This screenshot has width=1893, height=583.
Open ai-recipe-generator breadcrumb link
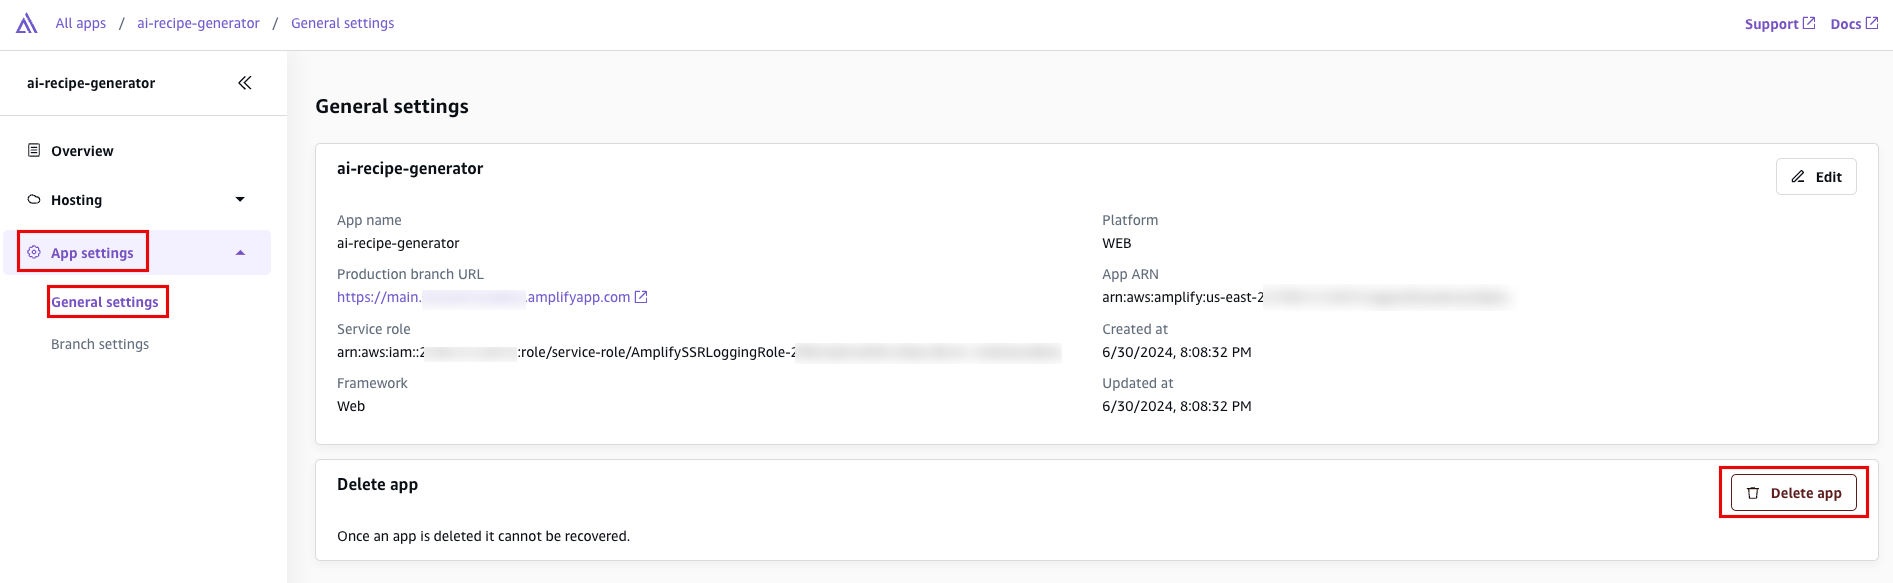pyautogui.click(x=198, y=23)
